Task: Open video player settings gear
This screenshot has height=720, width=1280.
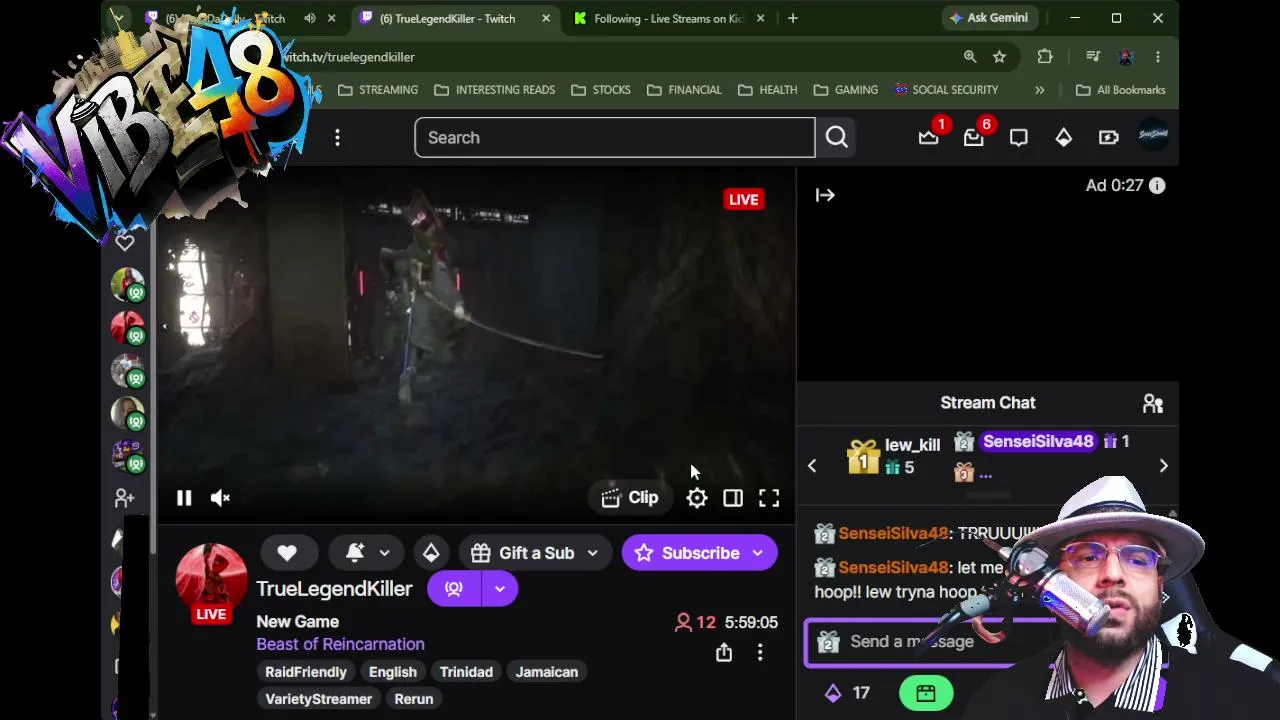Action: (x=697, y=498)
